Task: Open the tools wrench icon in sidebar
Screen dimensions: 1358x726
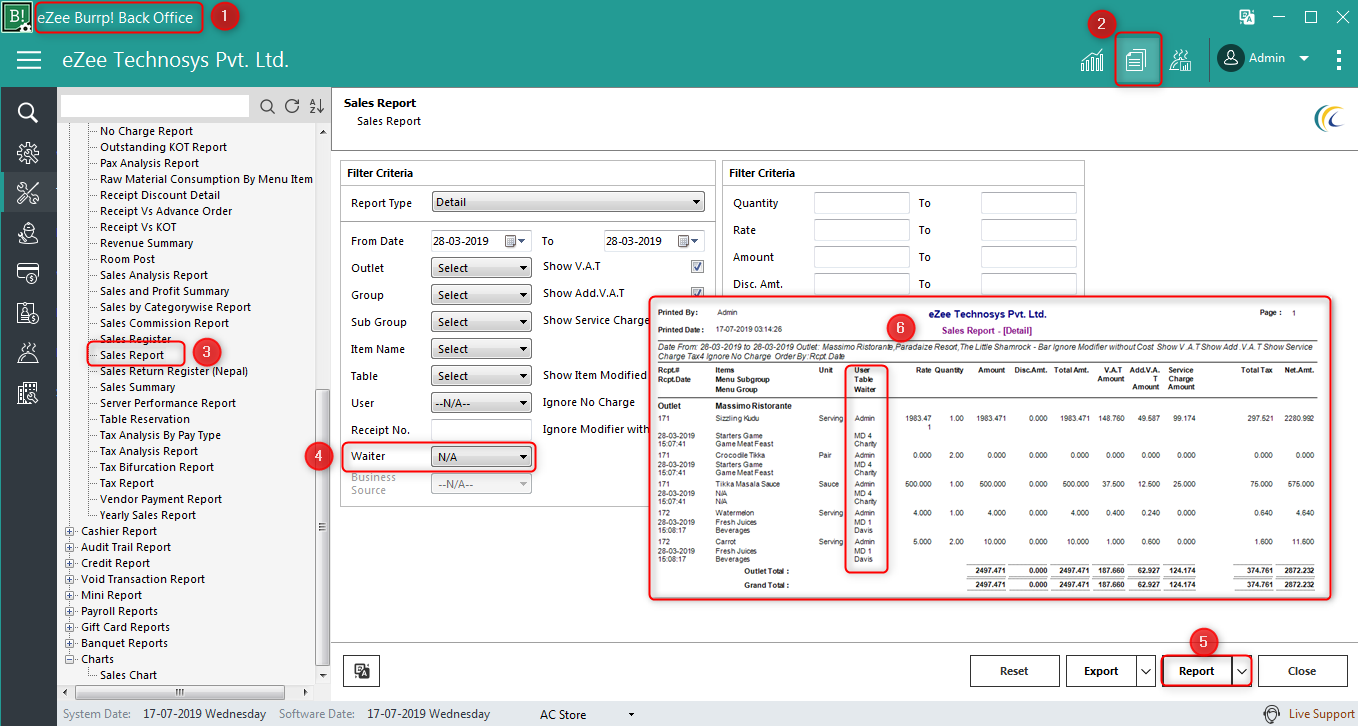Action: [x=28, y=192]
